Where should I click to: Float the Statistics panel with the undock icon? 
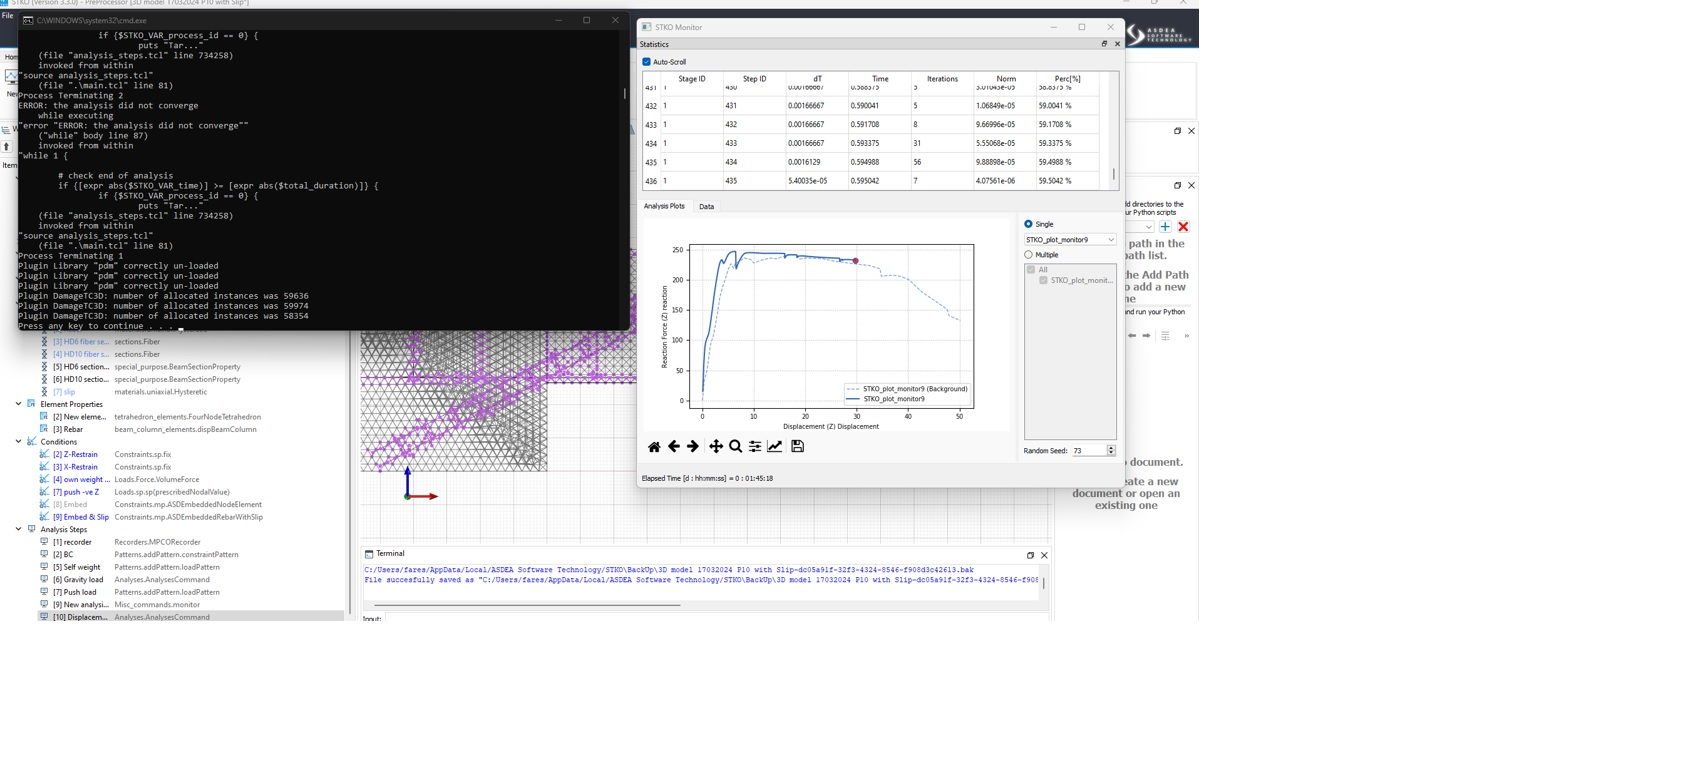click(x=1104, y=44)
